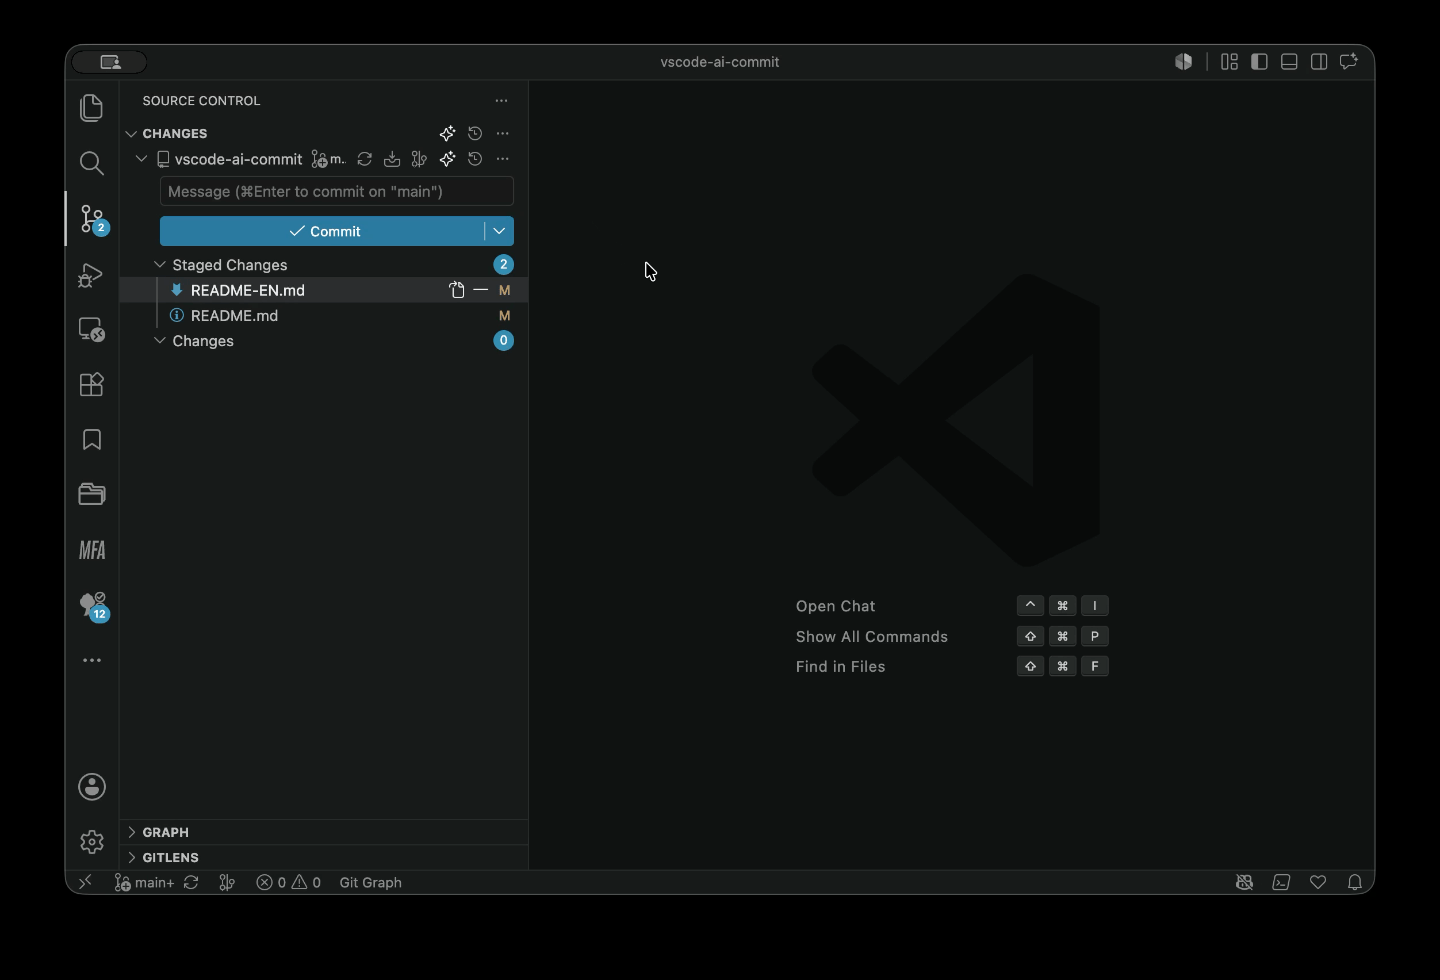This screenshot has width=1440, height=980.
Task: Expand the GRAPH section
Action: 131,832
